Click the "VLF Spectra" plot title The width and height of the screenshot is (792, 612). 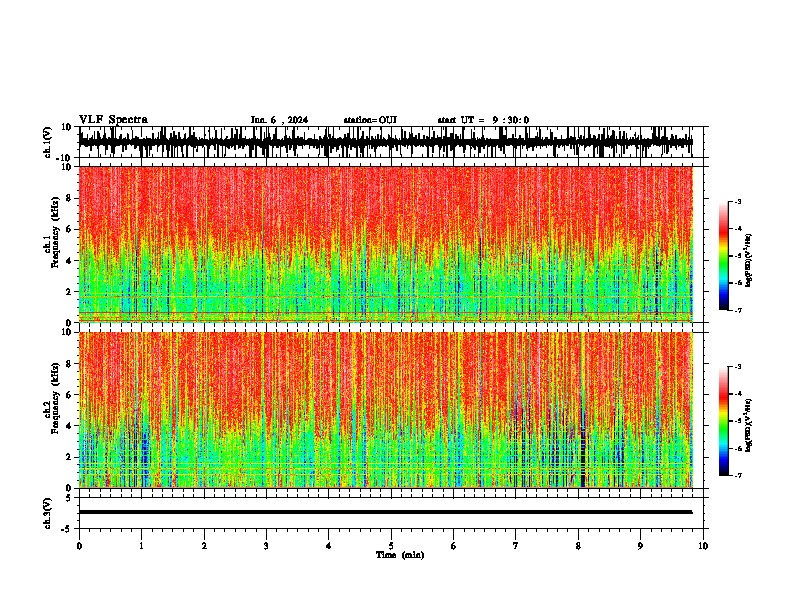113,120
